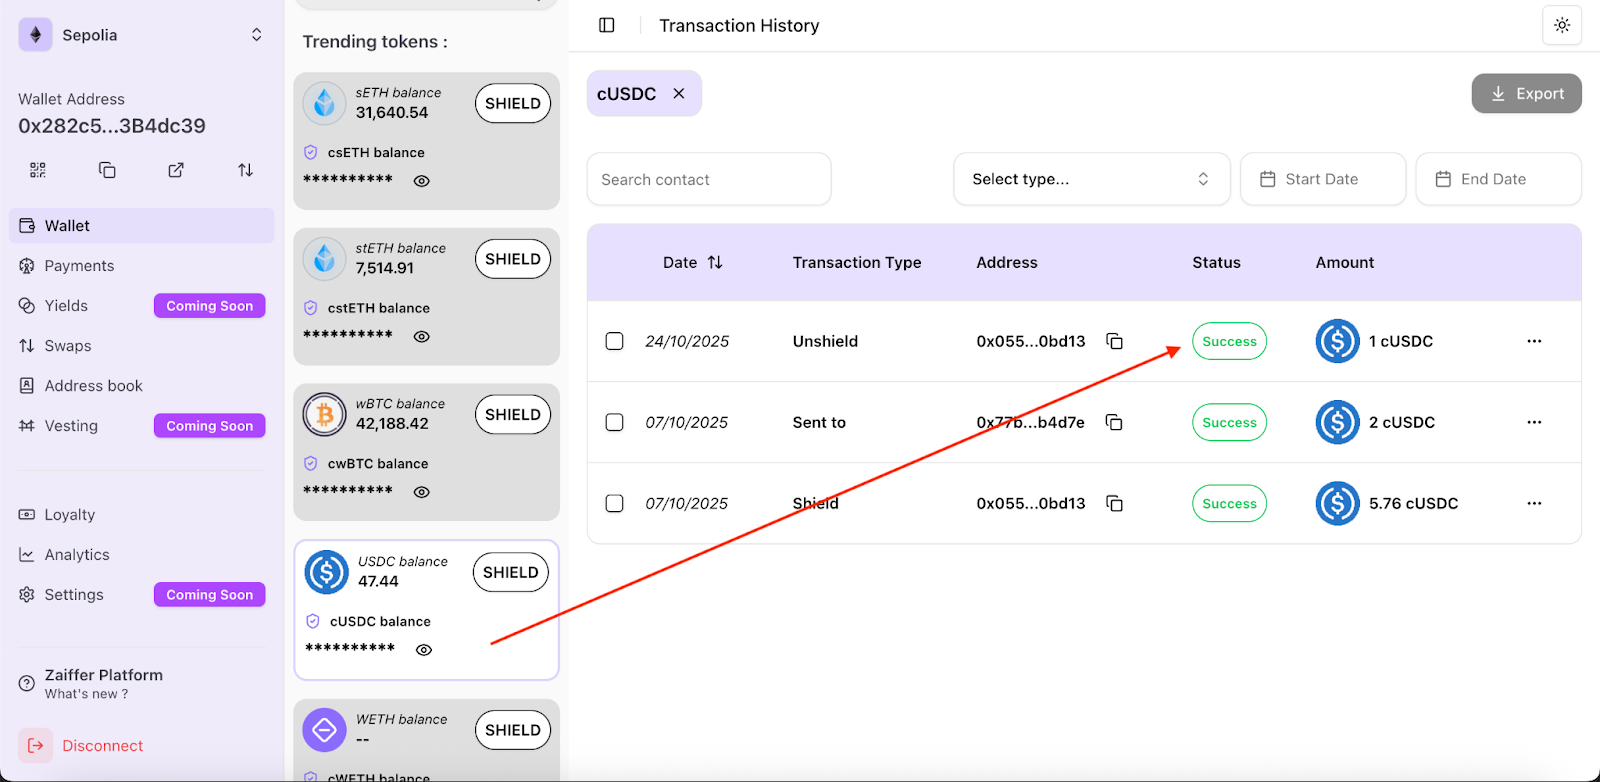This screenshot has height=782, width=1600.
Task: Click the sETH token icon
Action: tap(325, 103)
